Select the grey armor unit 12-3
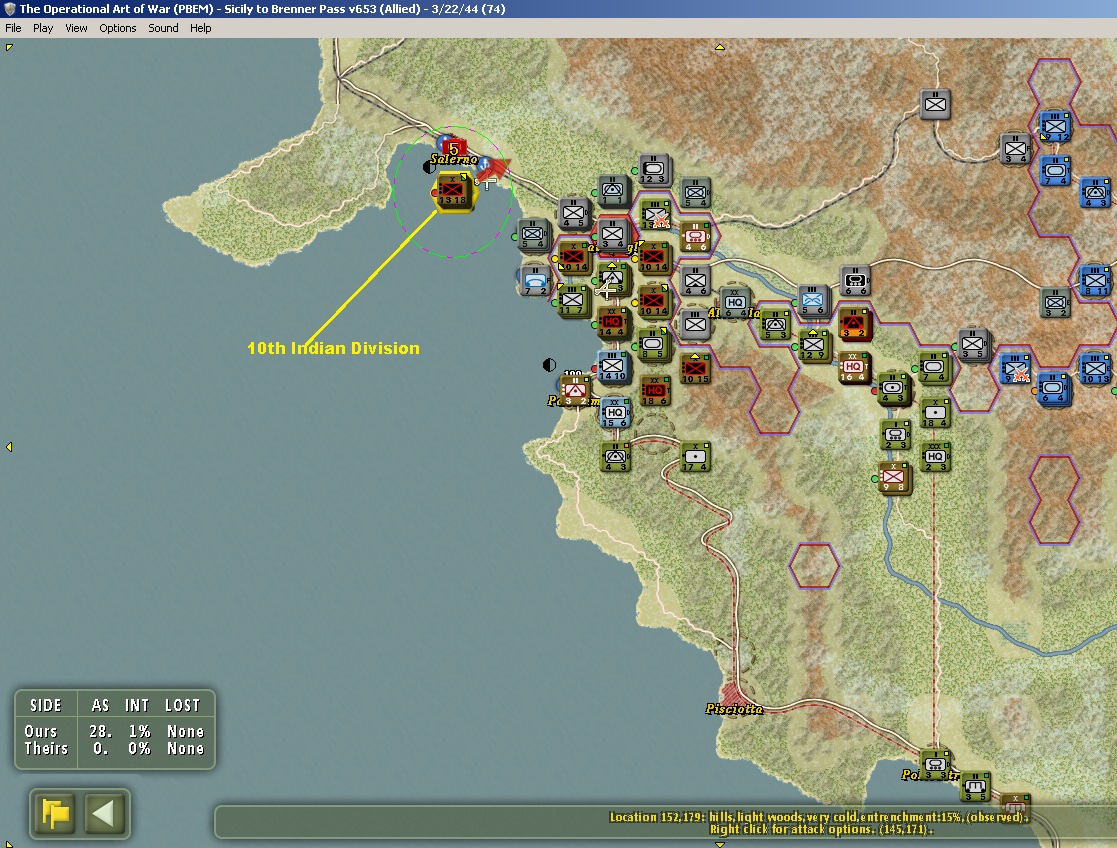This screenshot has height=848, width=1117. 654,171
